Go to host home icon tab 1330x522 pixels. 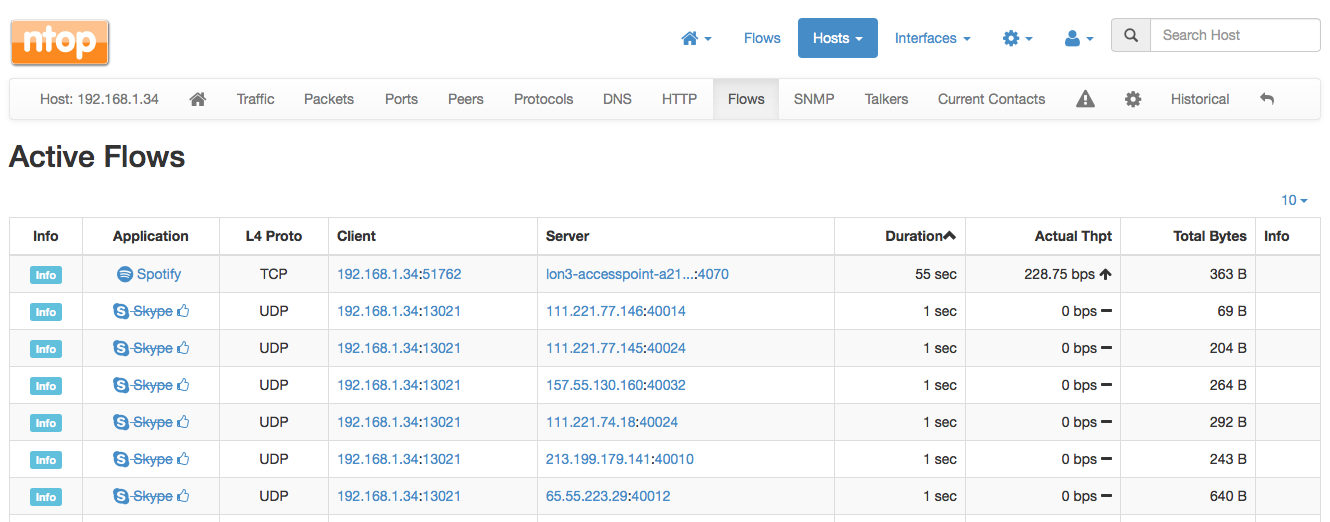click(x=198, y=99)
